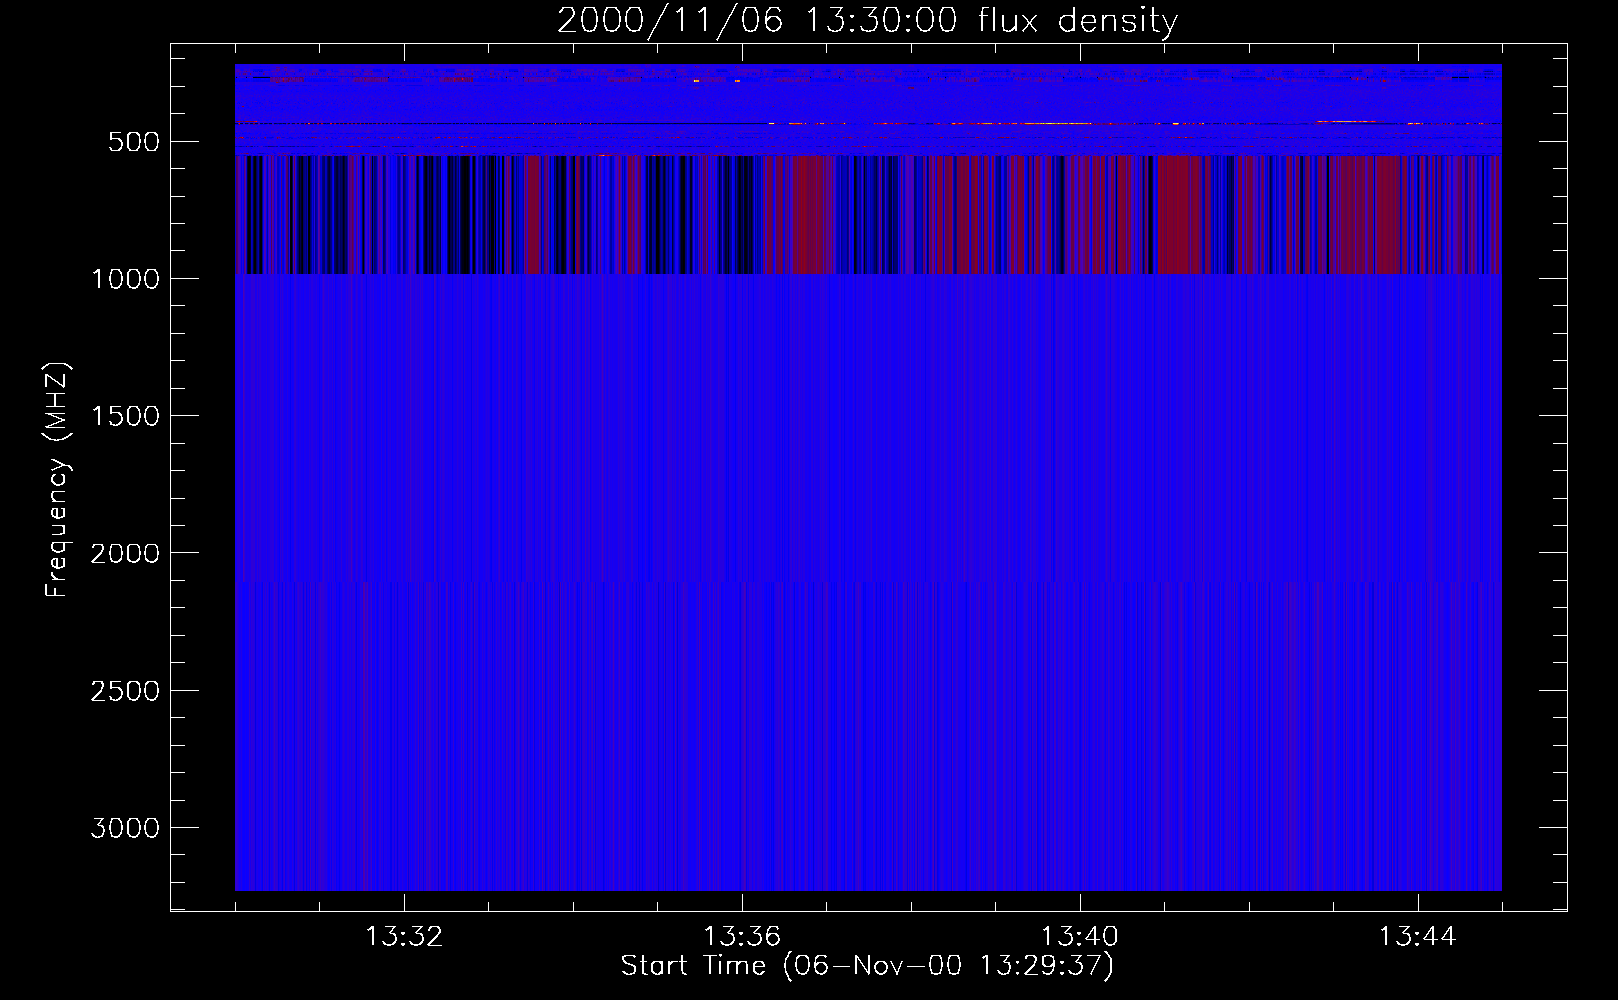Click the 3000 frequency tick label

click(125, 828)
